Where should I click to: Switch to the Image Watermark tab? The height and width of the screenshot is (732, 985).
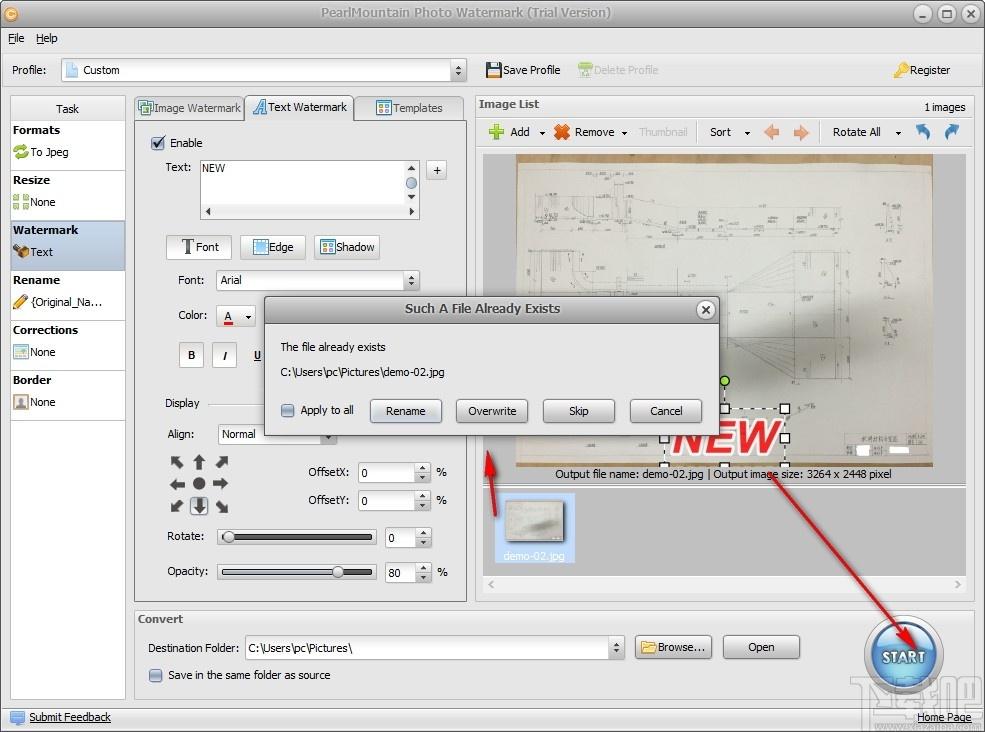pyautogui.click(x=190, y=108)
